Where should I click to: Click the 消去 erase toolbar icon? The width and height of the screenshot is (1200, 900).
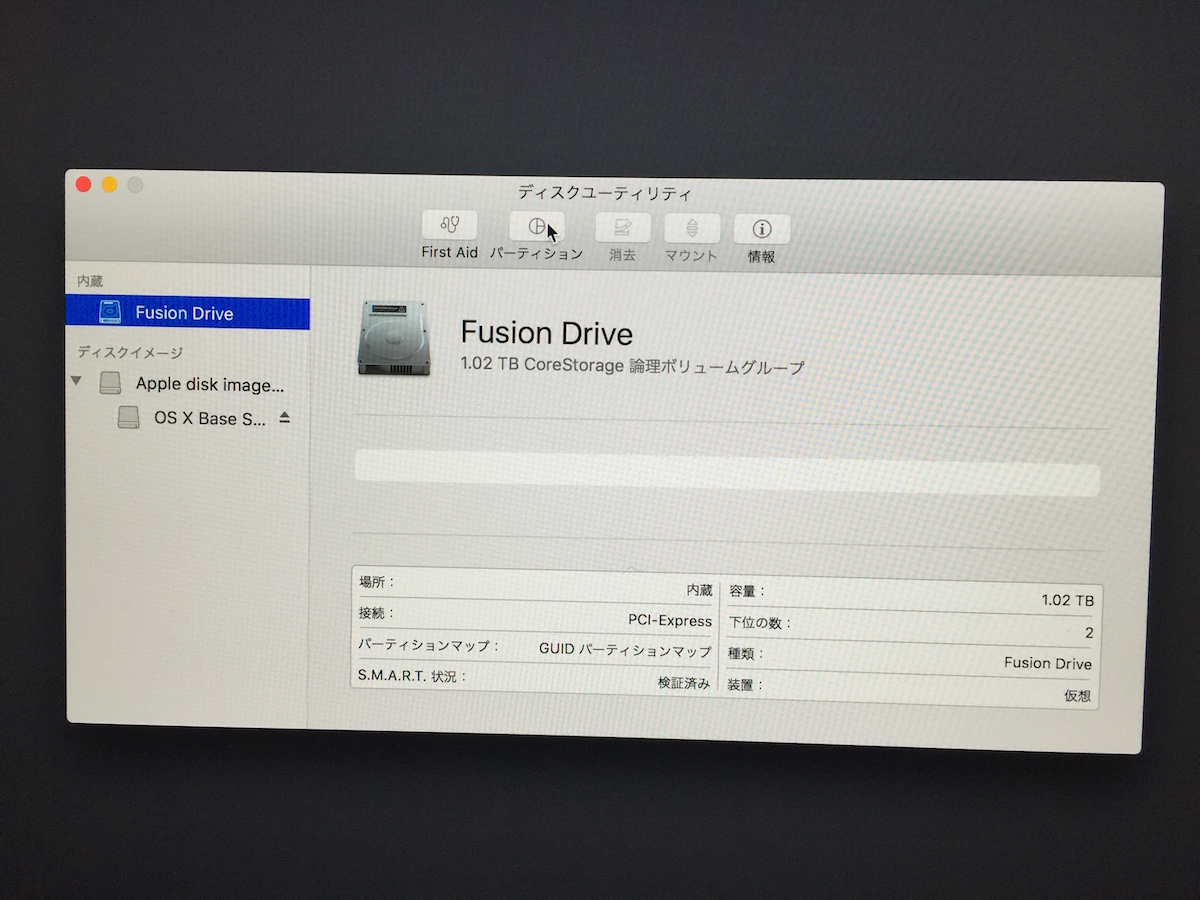(x=622, y=228)
